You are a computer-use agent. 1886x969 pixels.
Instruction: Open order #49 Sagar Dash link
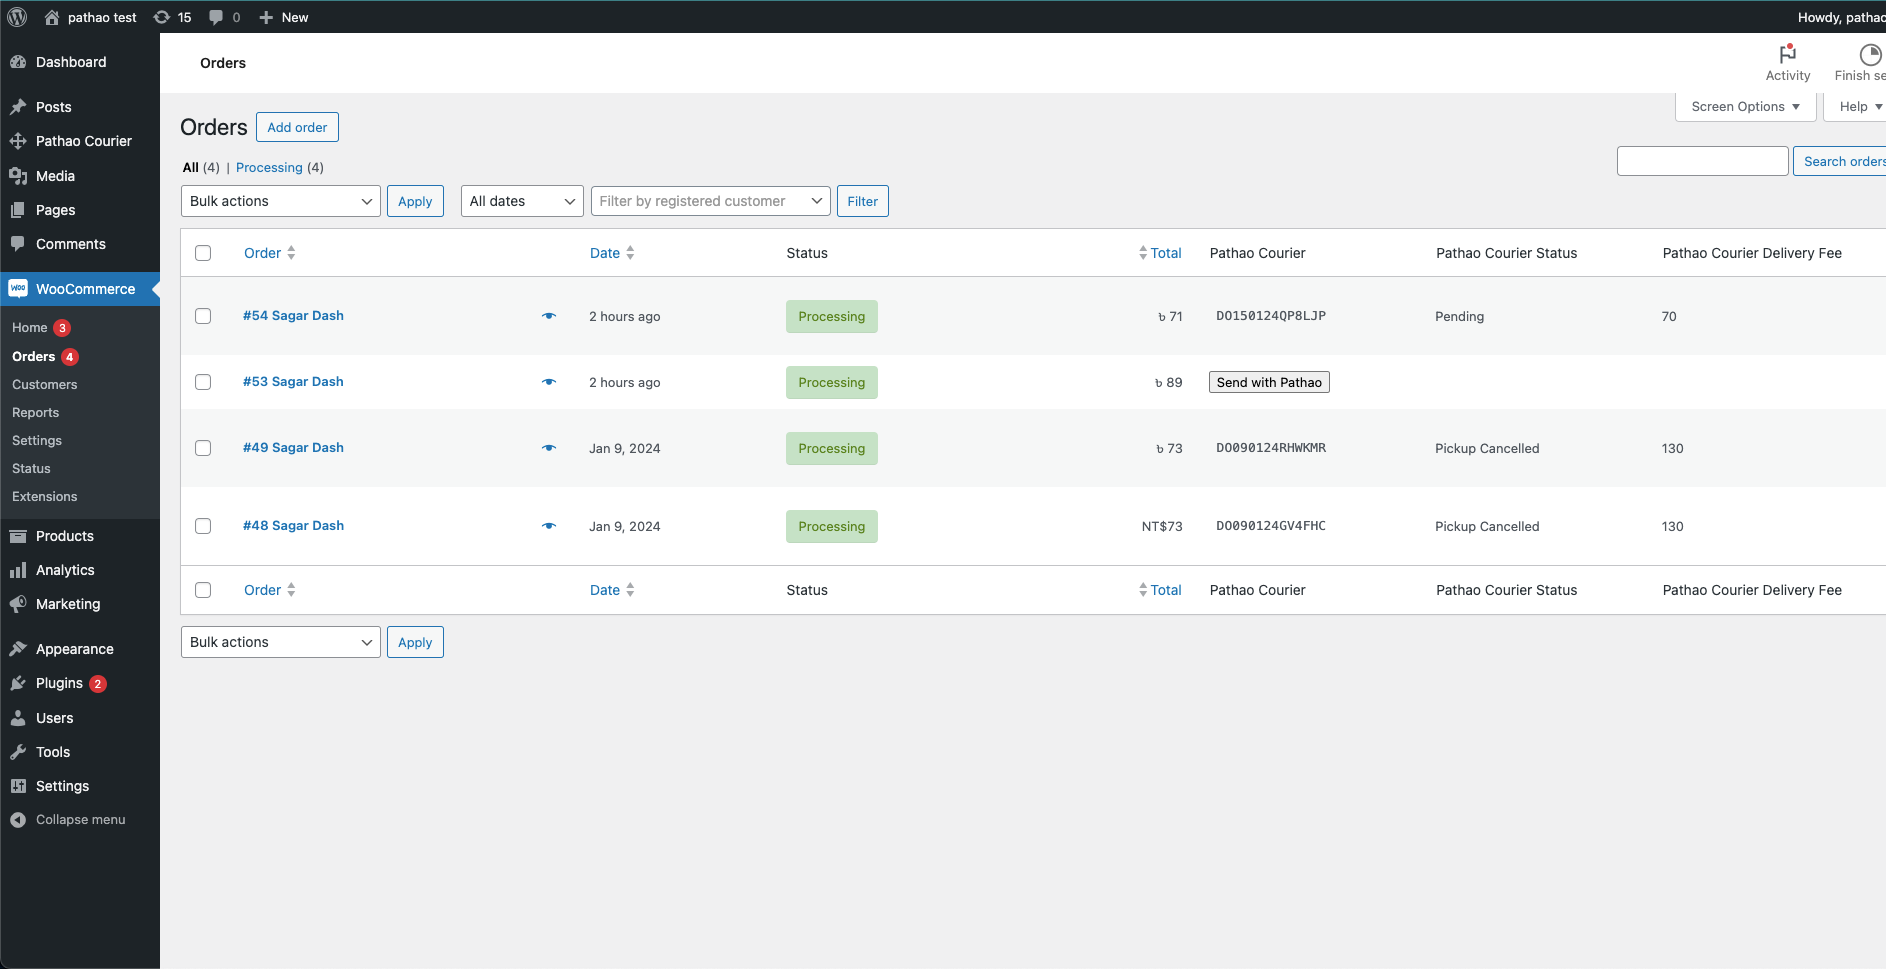(293, 447)
